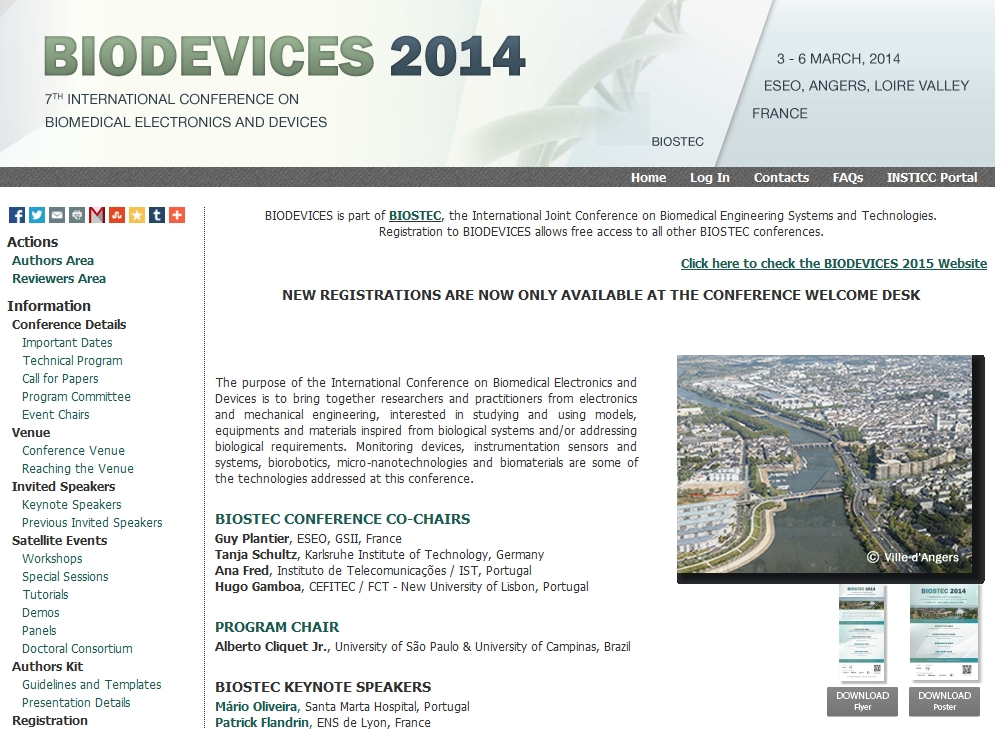
Task: Share via the Gmail icon
Action: pyautogui.click(x=97, y=215)
